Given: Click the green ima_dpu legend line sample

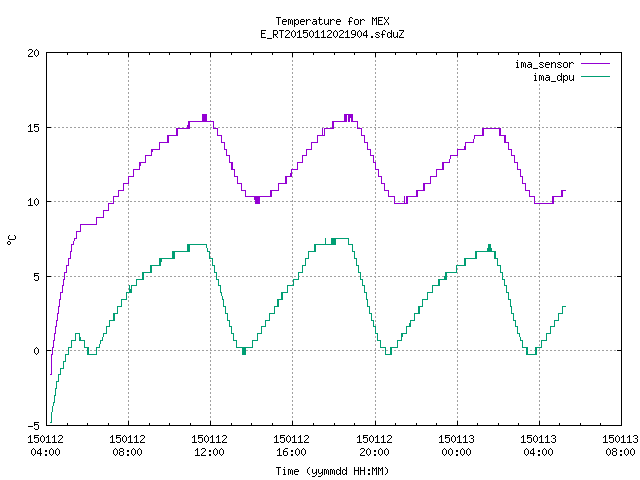Looking at the screenshot, I should point(596,76).
